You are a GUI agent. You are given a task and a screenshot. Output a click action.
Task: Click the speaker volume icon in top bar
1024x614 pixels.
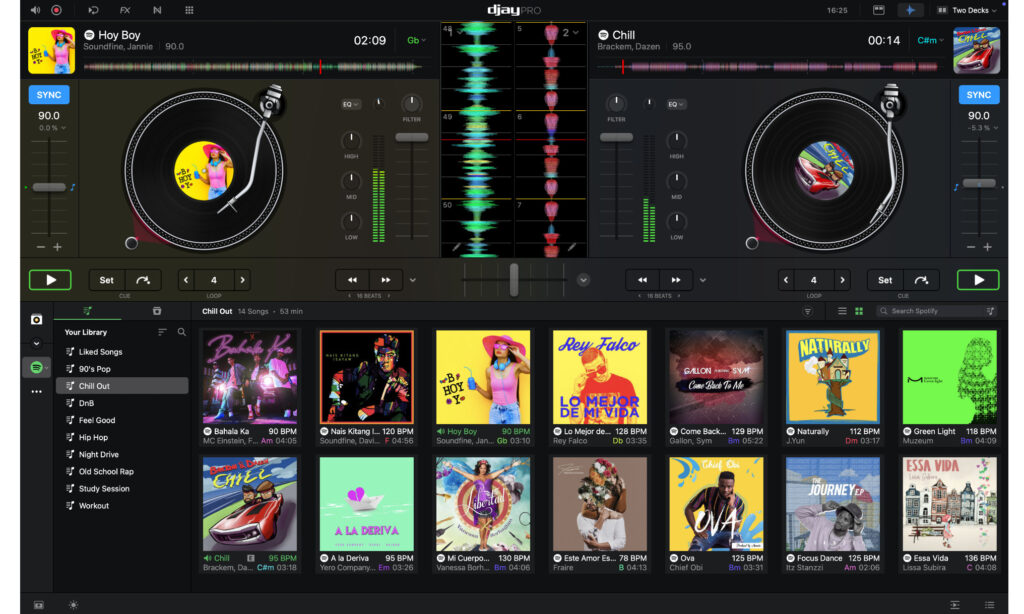(35, 10)
